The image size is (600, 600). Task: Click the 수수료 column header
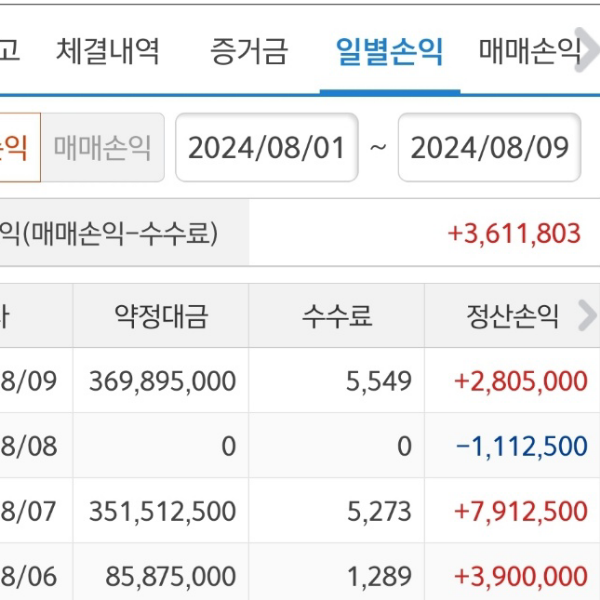point(337,317)
